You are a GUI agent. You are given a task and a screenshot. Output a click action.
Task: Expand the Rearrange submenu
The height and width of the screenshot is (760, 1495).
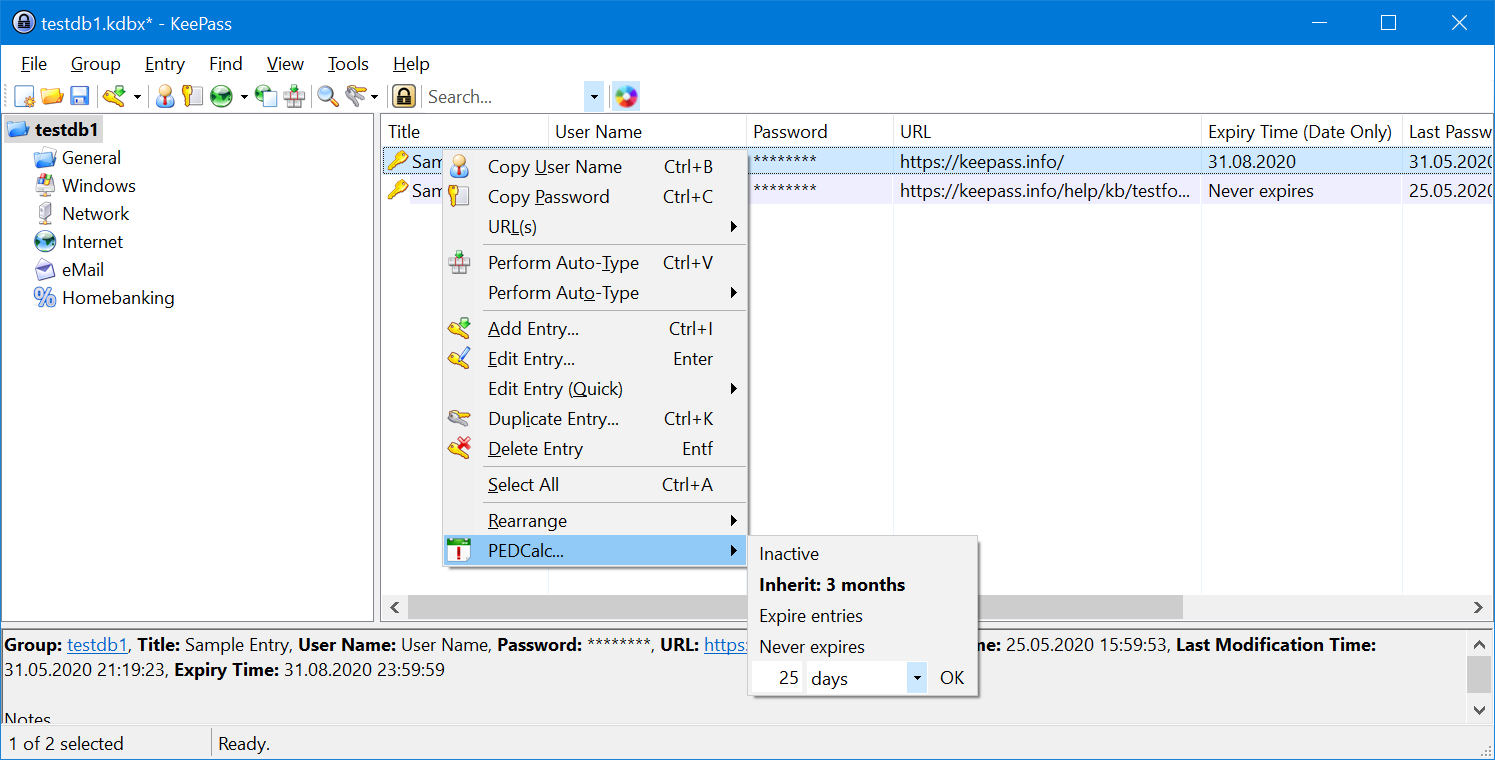pos(595,521)
